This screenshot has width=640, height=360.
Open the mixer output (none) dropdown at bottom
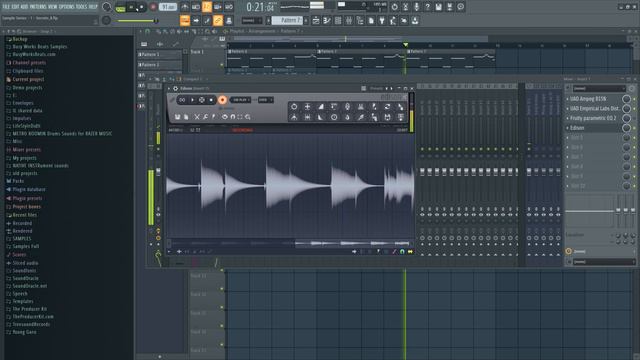604,262
